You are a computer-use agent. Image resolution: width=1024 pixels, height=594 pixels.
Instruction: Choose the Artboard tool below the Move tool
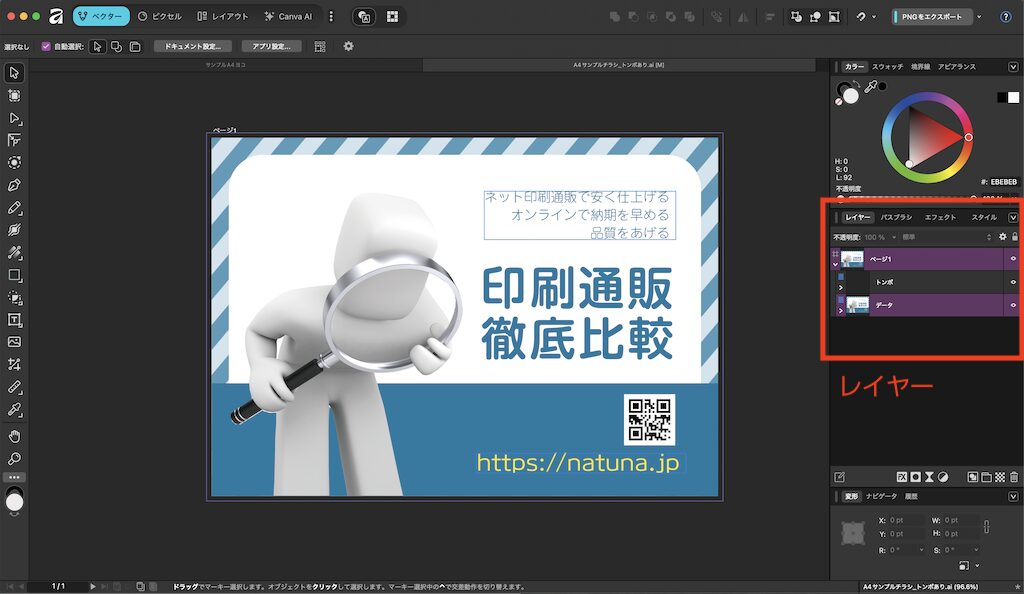15,96
